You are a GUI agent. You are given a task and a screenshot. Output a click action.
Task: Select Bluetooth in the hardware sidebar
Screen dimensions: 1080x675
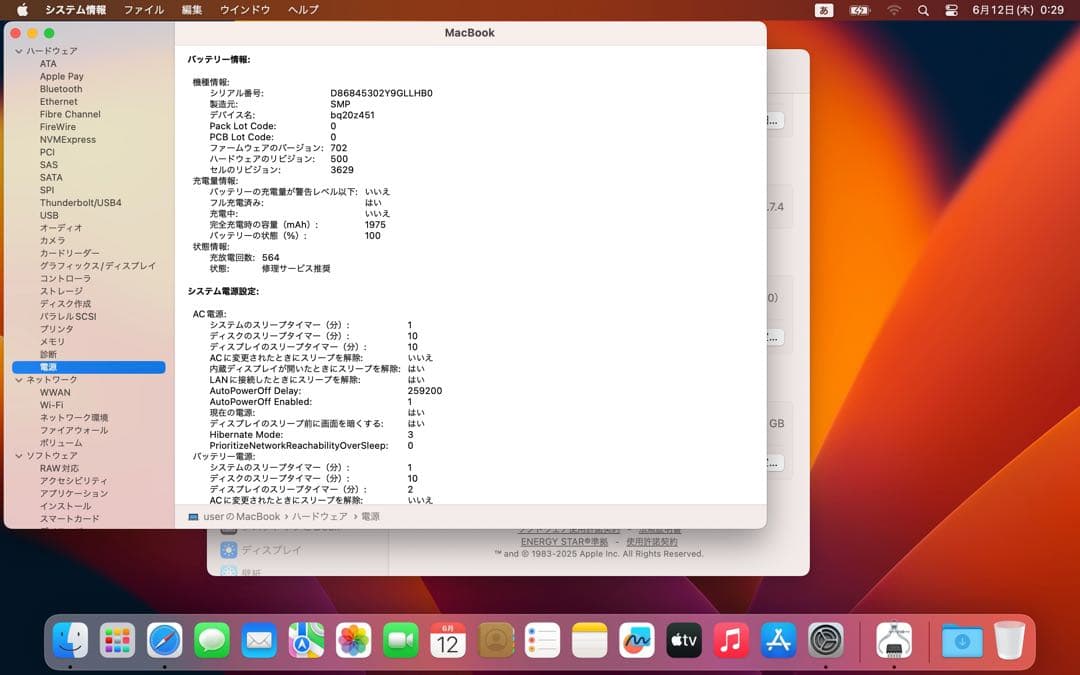60,88
